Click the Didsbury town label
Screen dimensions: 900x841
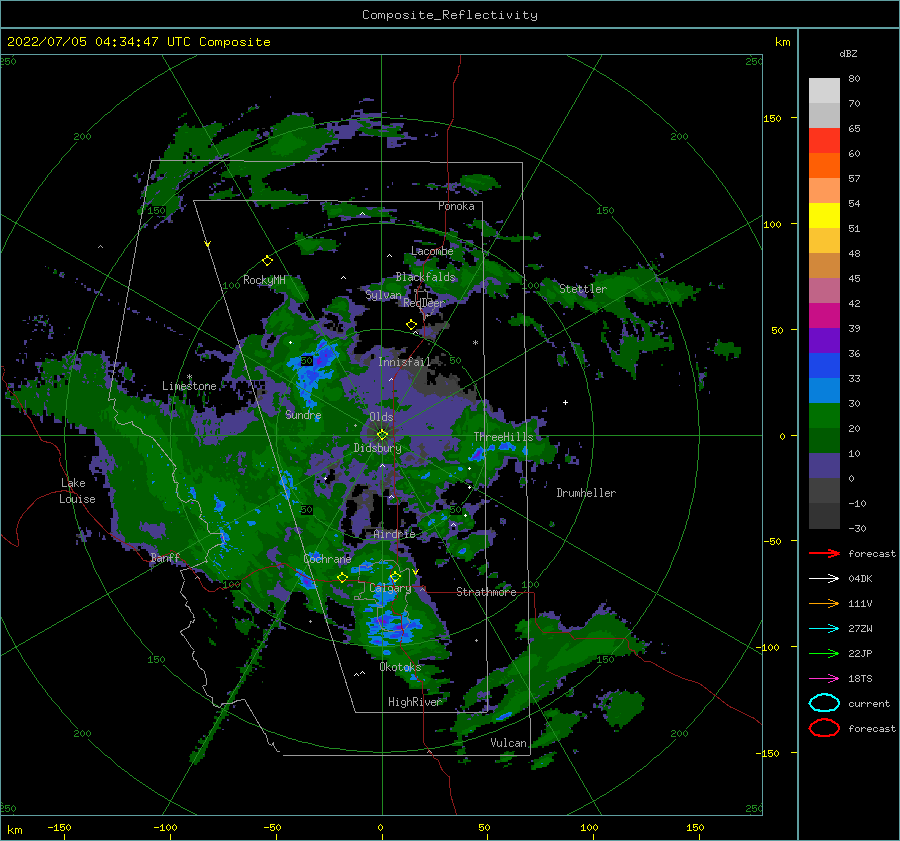point(378,448)
